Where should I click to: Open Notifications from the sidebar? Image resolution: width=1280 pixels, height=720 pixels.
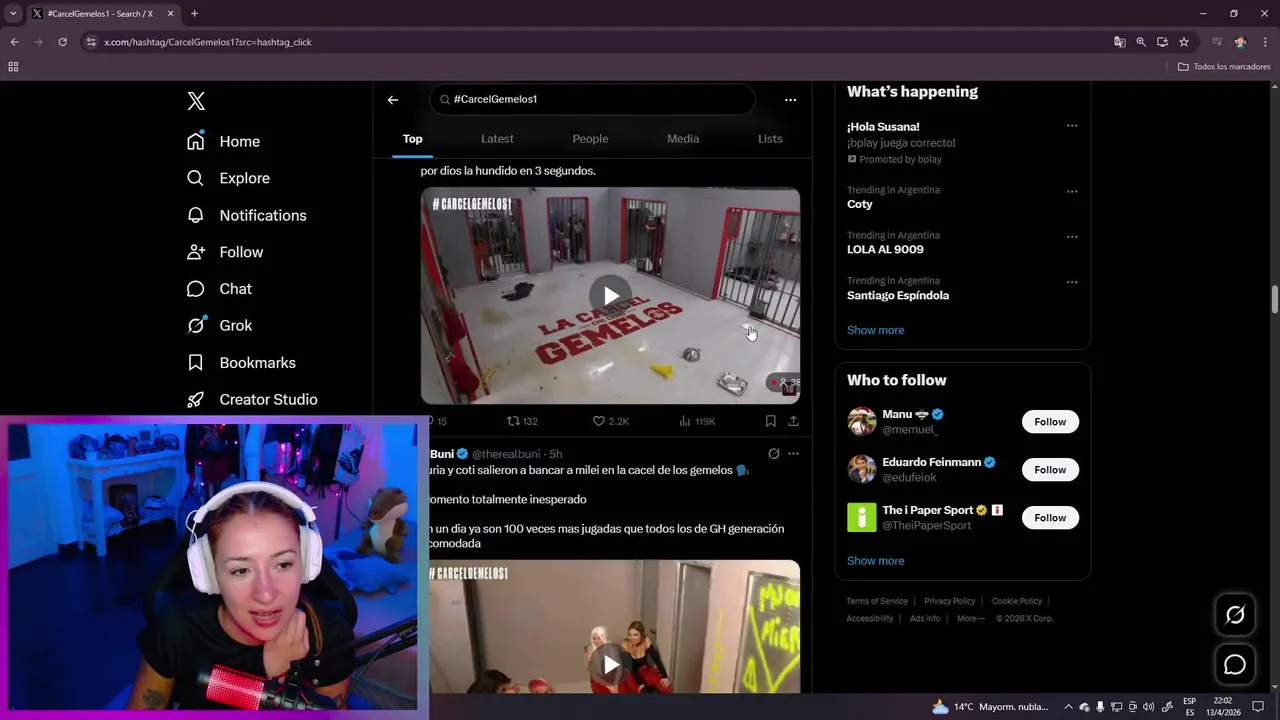pos(247,215)
